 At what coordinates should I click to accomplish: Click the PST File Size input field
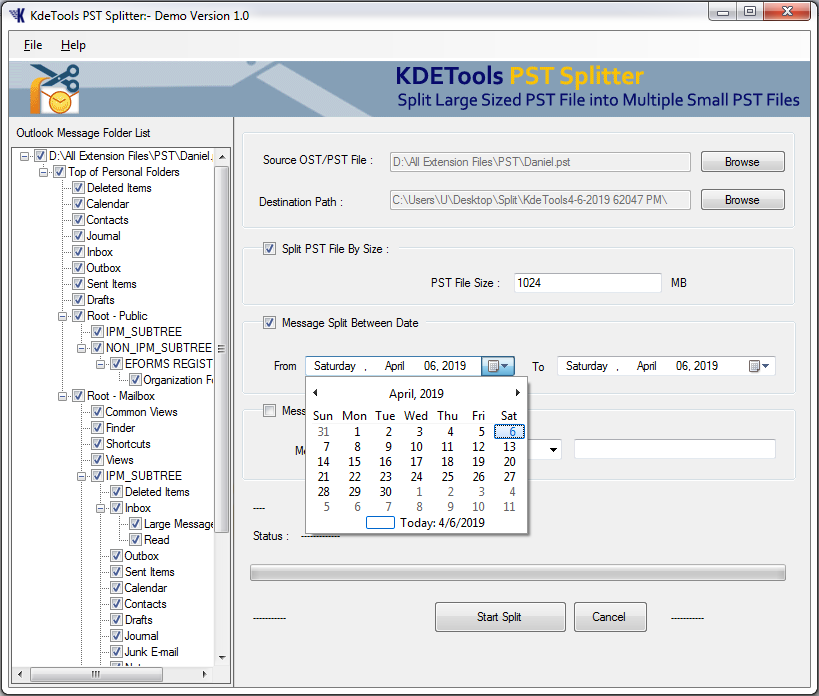coord(588,282)
